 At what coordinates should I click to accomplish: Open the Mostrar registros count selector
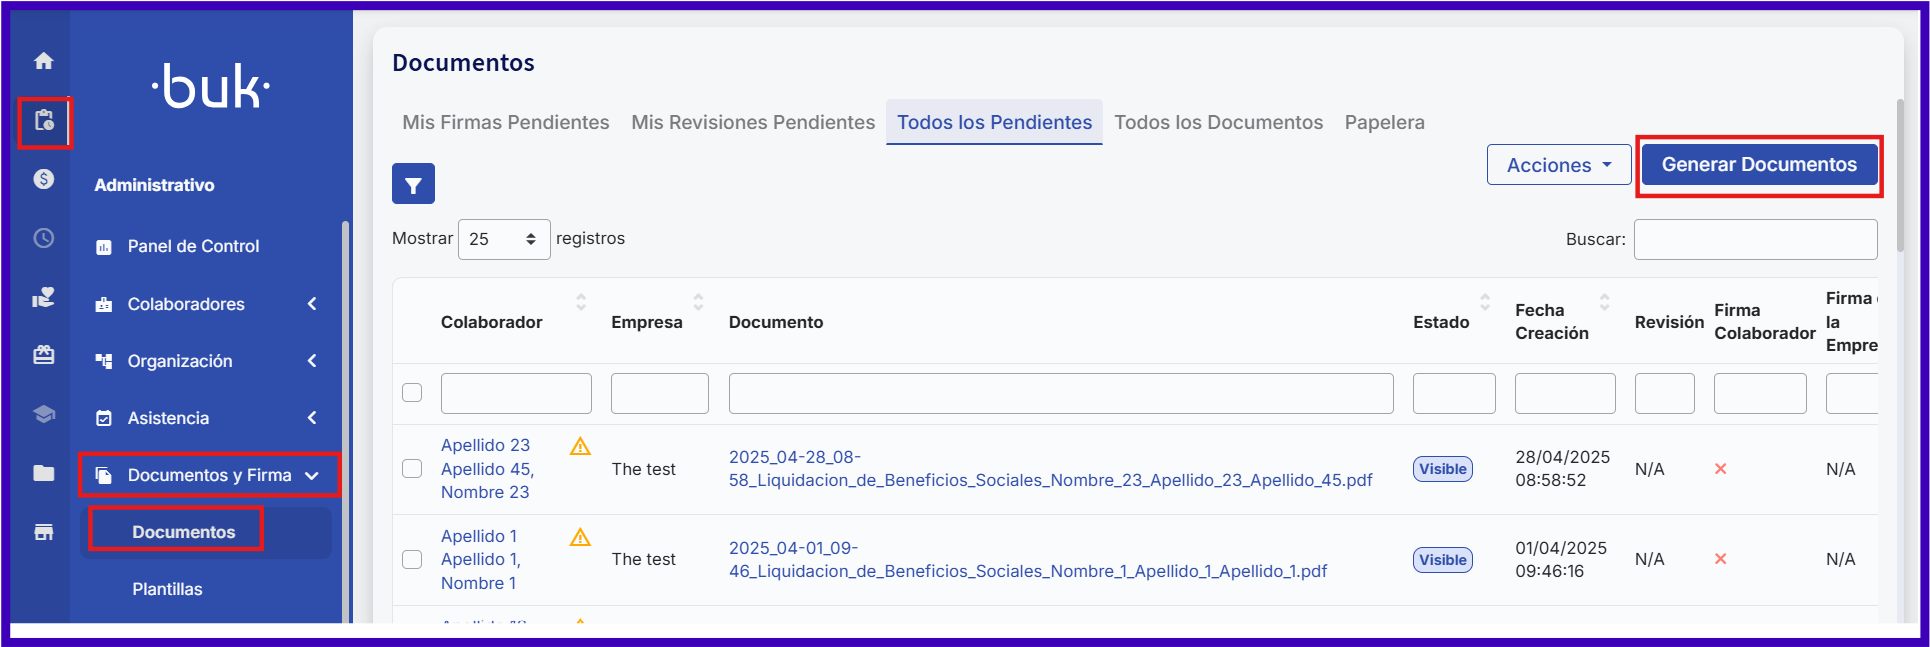[503, 239]
